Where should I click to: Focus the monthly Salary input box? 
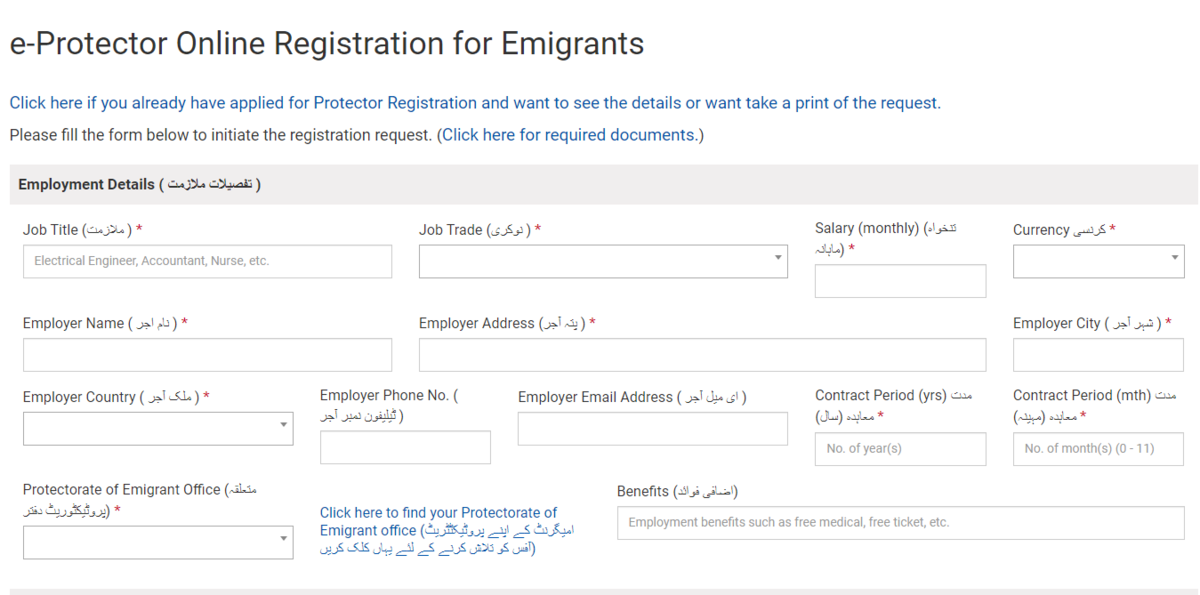click(x=900, y=281)
